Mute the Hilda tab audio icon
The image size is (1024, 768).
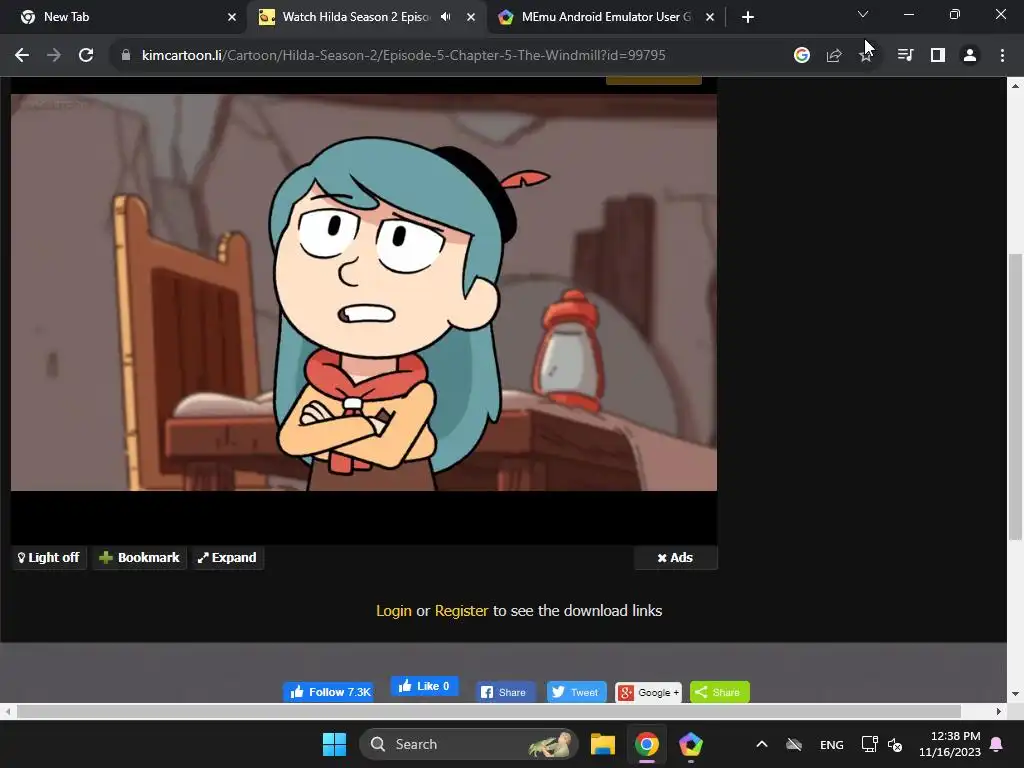point(446,17)
